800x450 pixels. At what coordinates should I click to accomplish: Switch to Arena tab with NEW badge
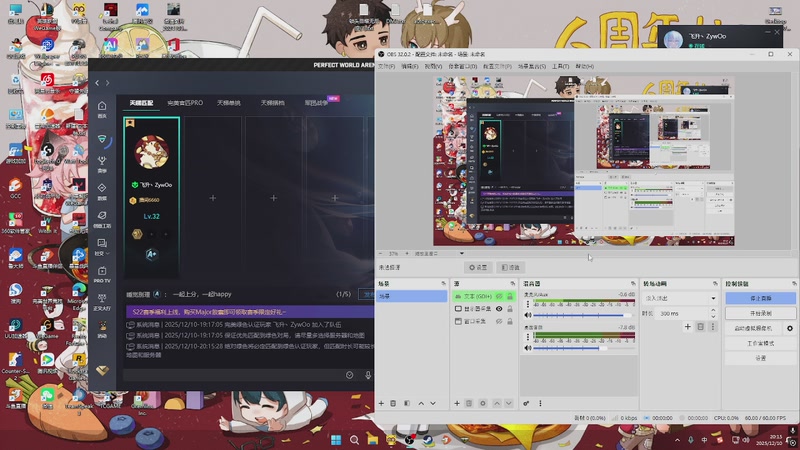[316, 103]
